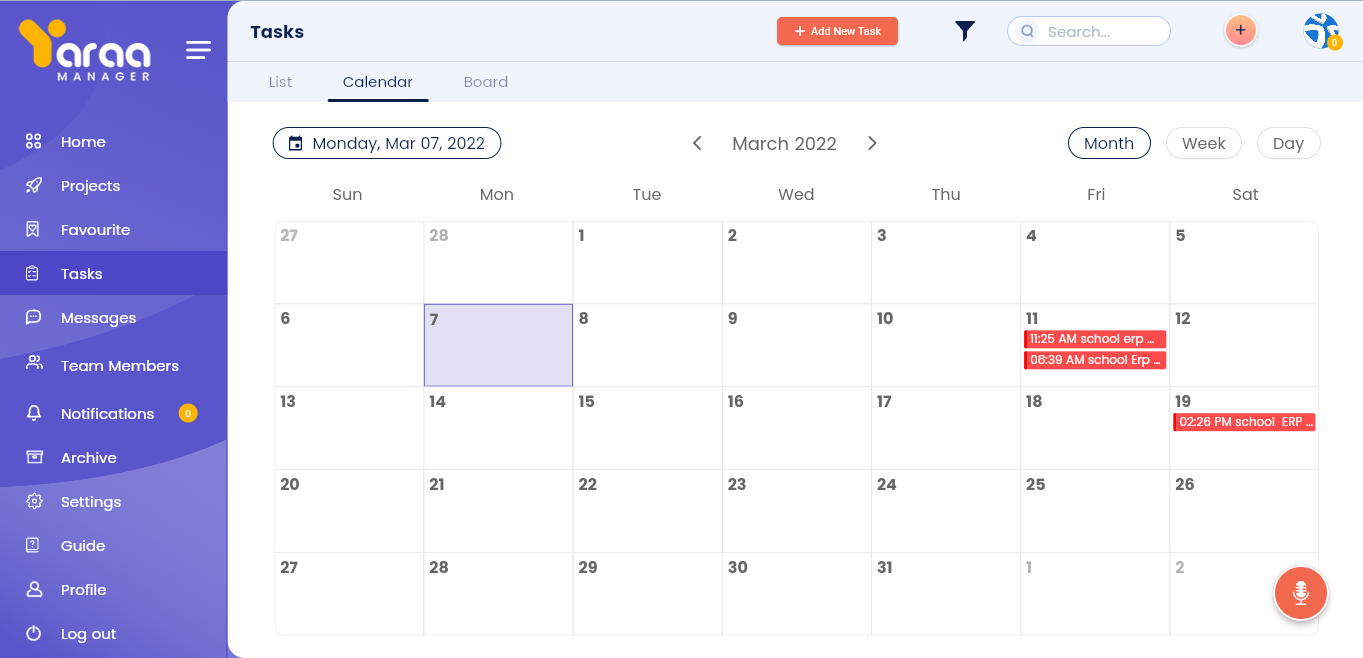Open Notifications from the sidebar
This screenshot has width=1363, height=658.
pos(107,414)
